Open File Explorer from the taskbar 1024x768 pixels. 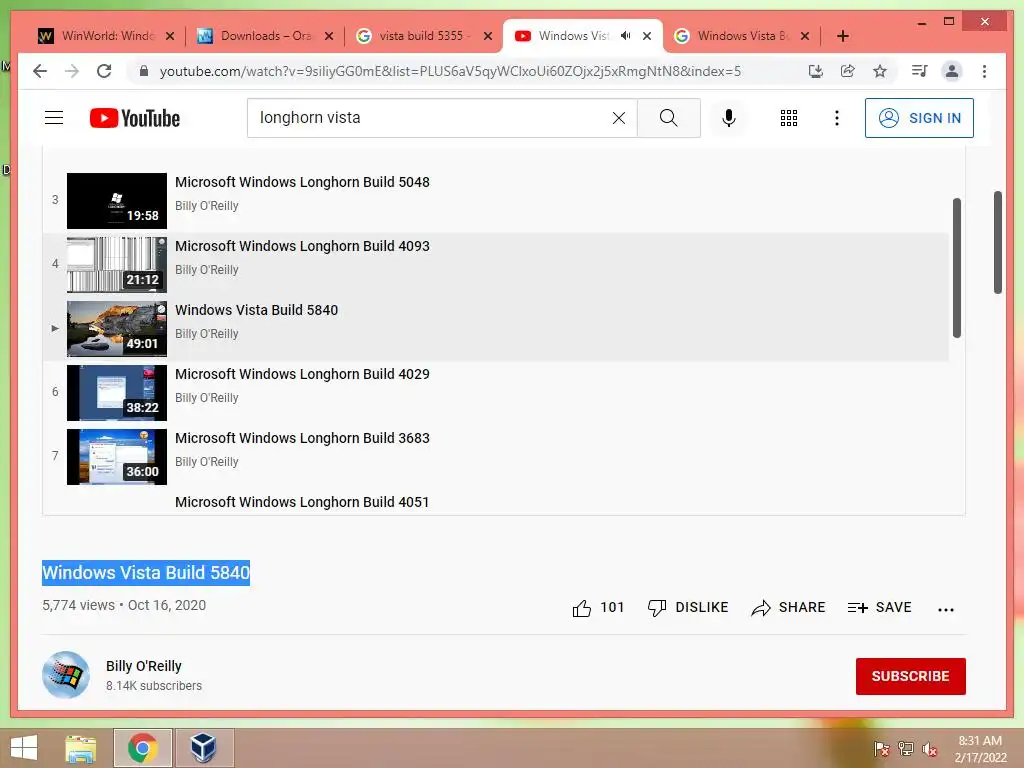coord(81,748)
